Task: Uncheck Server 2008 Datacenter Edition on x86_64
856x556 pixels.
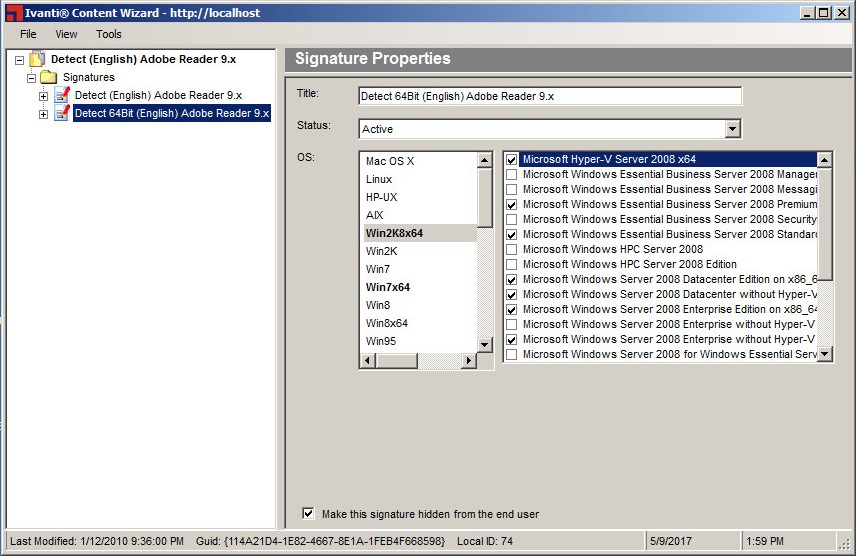Action: (x=512, y=280)
